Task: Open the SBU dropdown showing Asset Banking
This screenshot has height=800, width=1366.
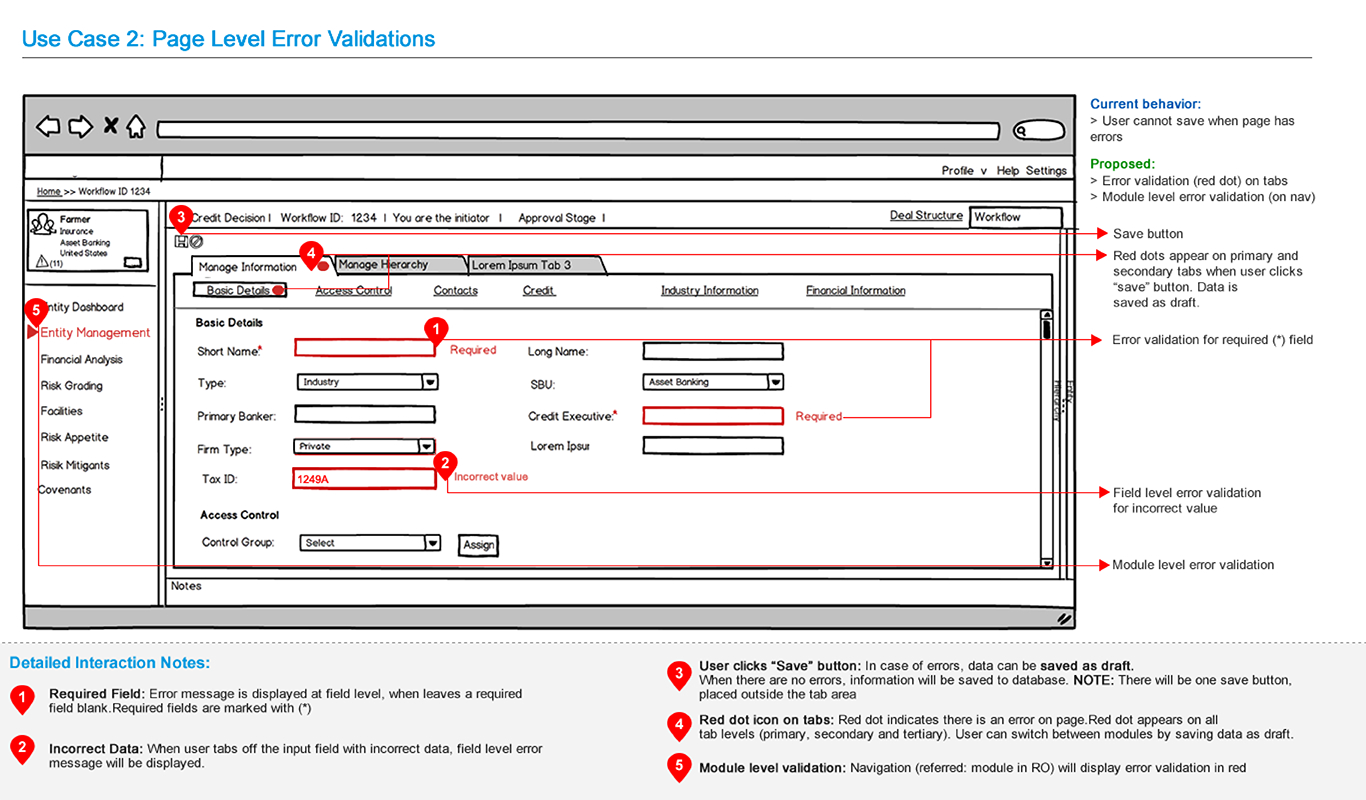Action: point(712,382)
